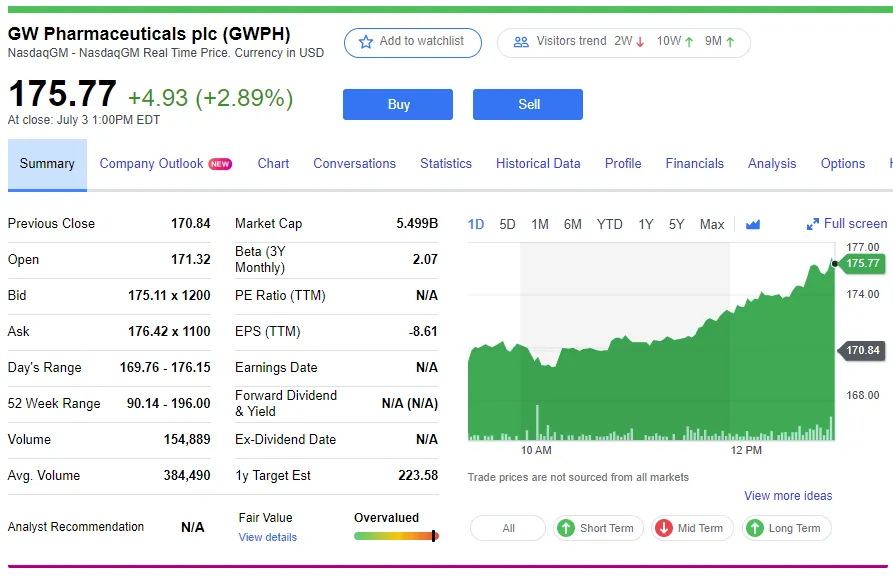893x577 pixels.
Task: Click the Market Cap value 5.499B
Action: (x=417, y=223)
